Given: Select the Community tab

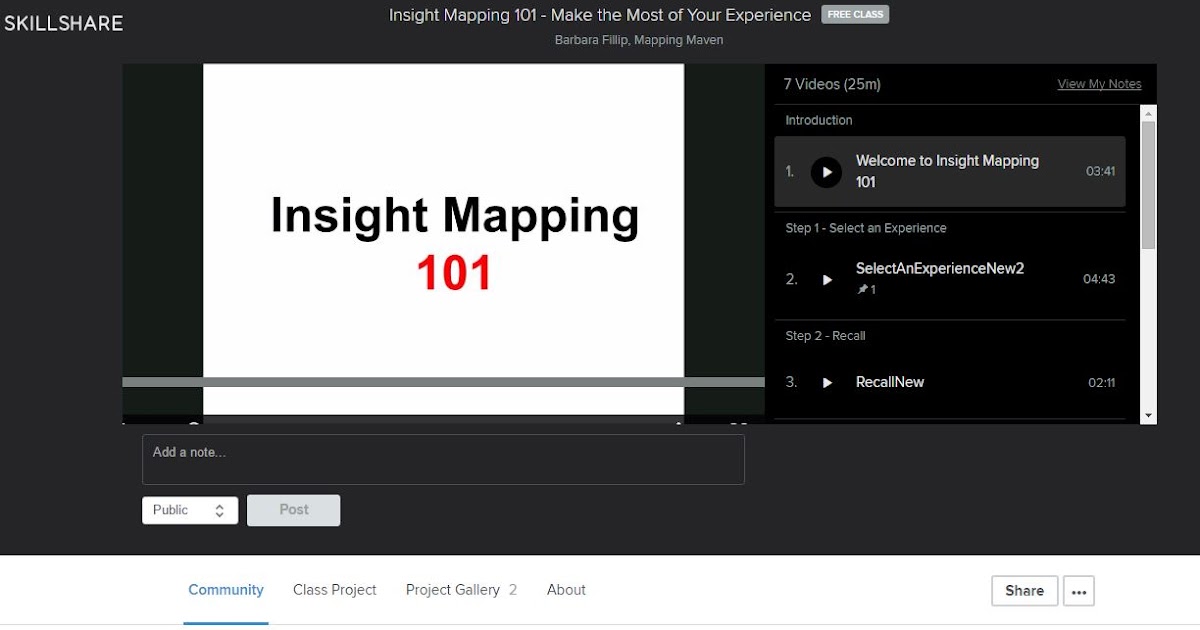Looking at the screenshot, I should point(225,590).
